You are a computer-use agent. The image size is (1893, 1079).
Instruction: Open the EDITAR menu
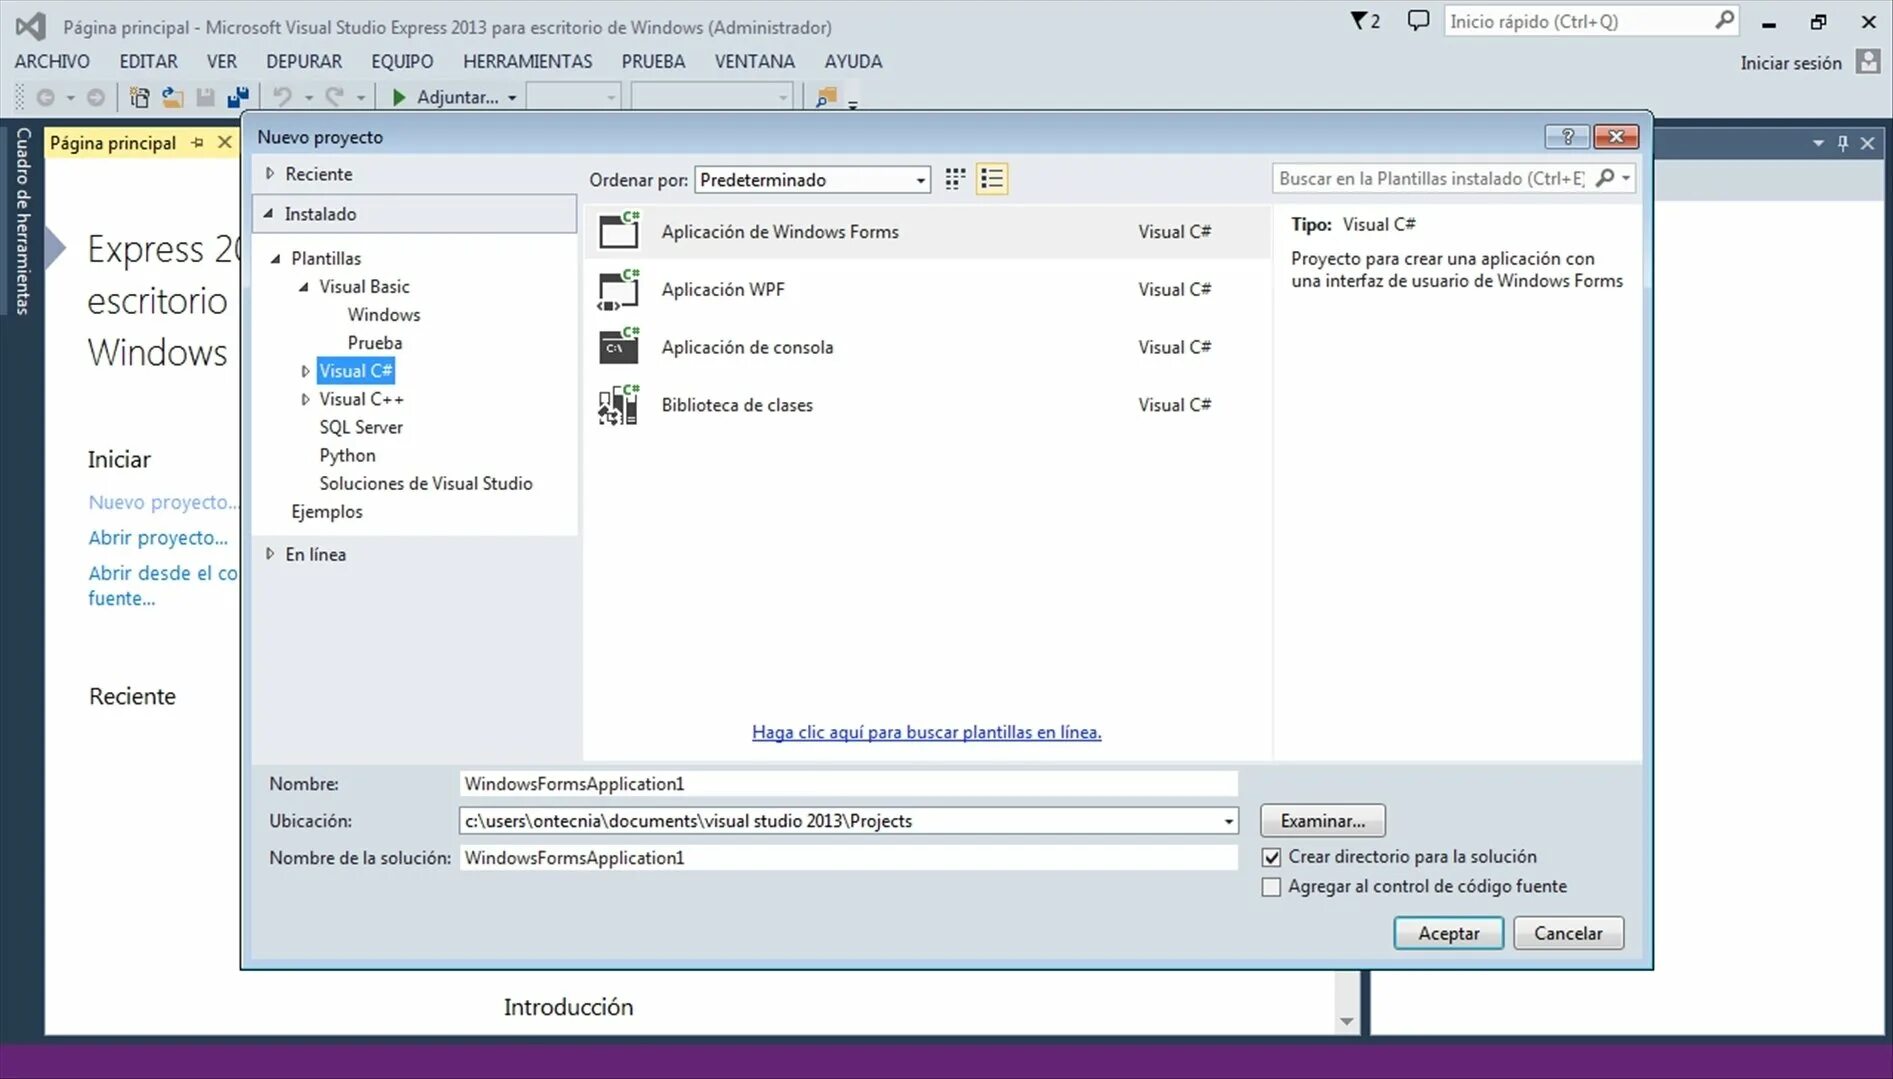point(148,61)
